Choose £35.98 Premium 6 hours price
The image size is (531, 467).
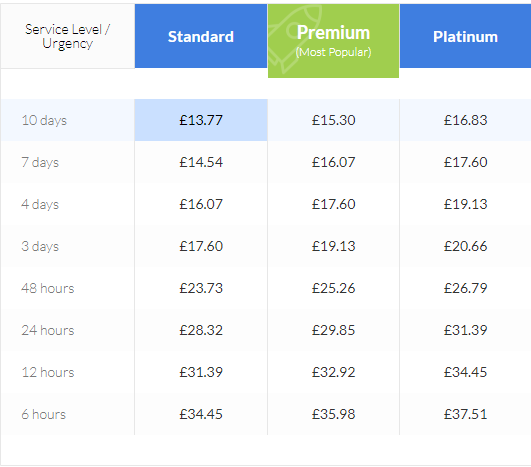[x=333, y=414]
